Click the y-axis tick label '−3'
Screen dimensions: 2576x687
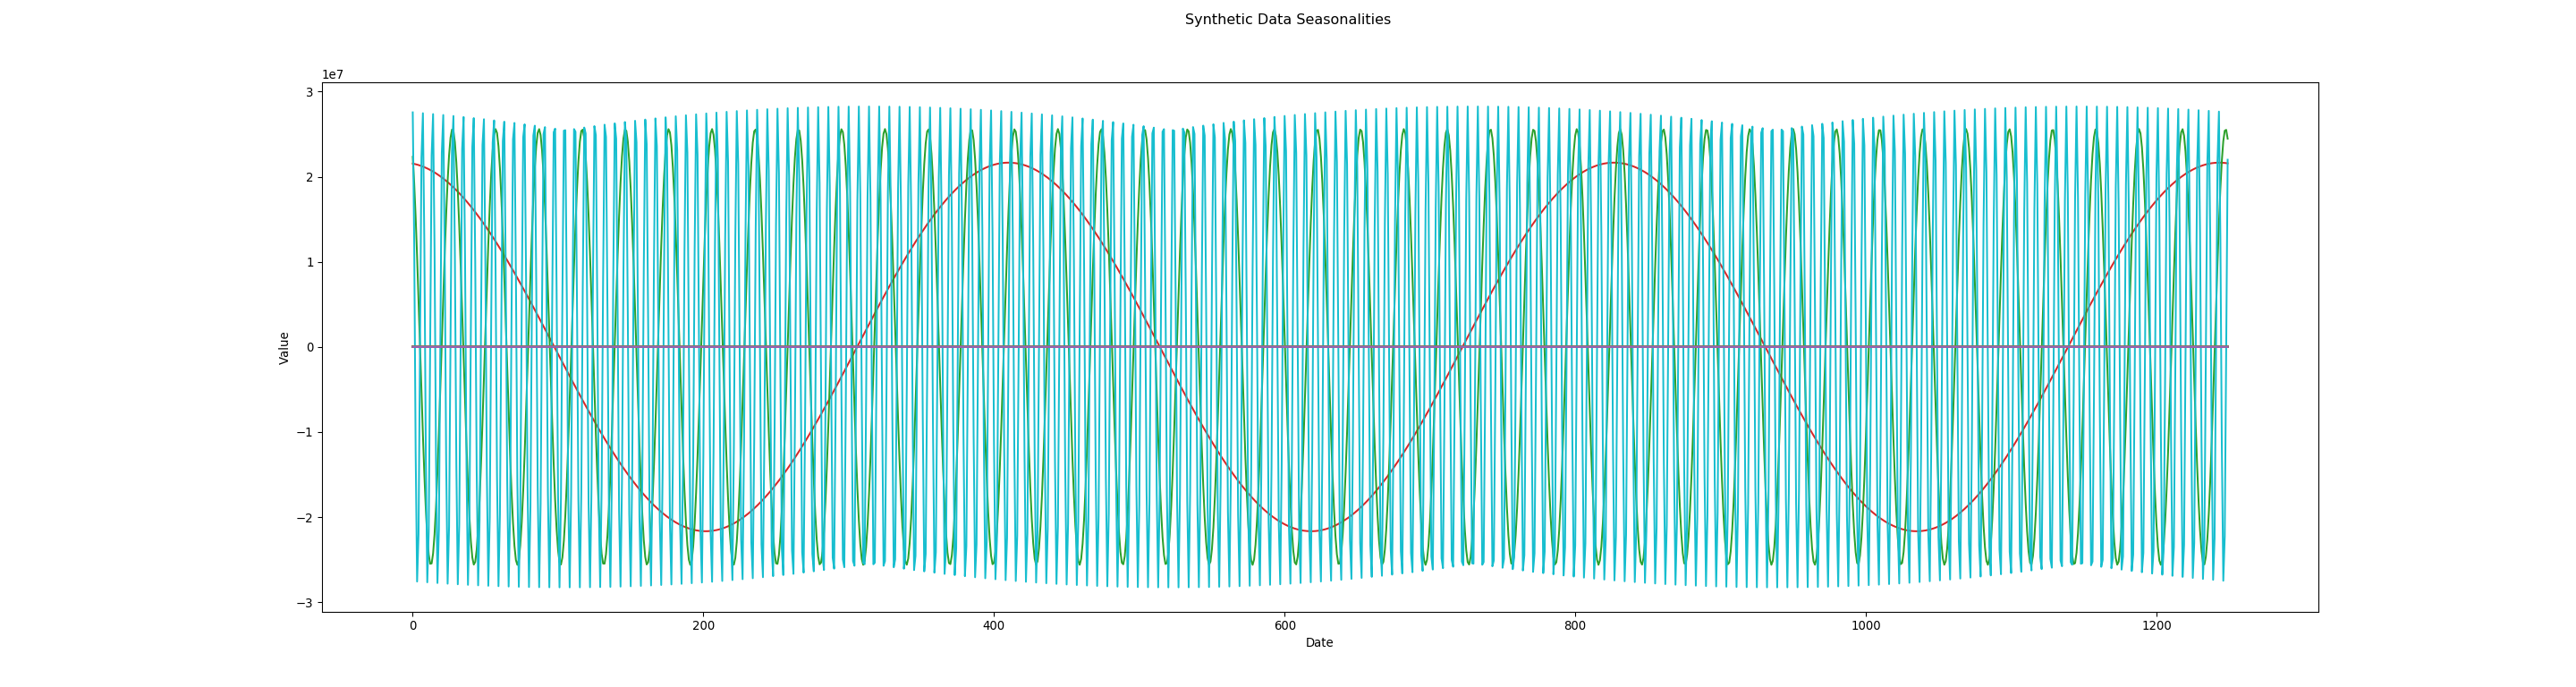pyautogui.click(x=305, y=603)
